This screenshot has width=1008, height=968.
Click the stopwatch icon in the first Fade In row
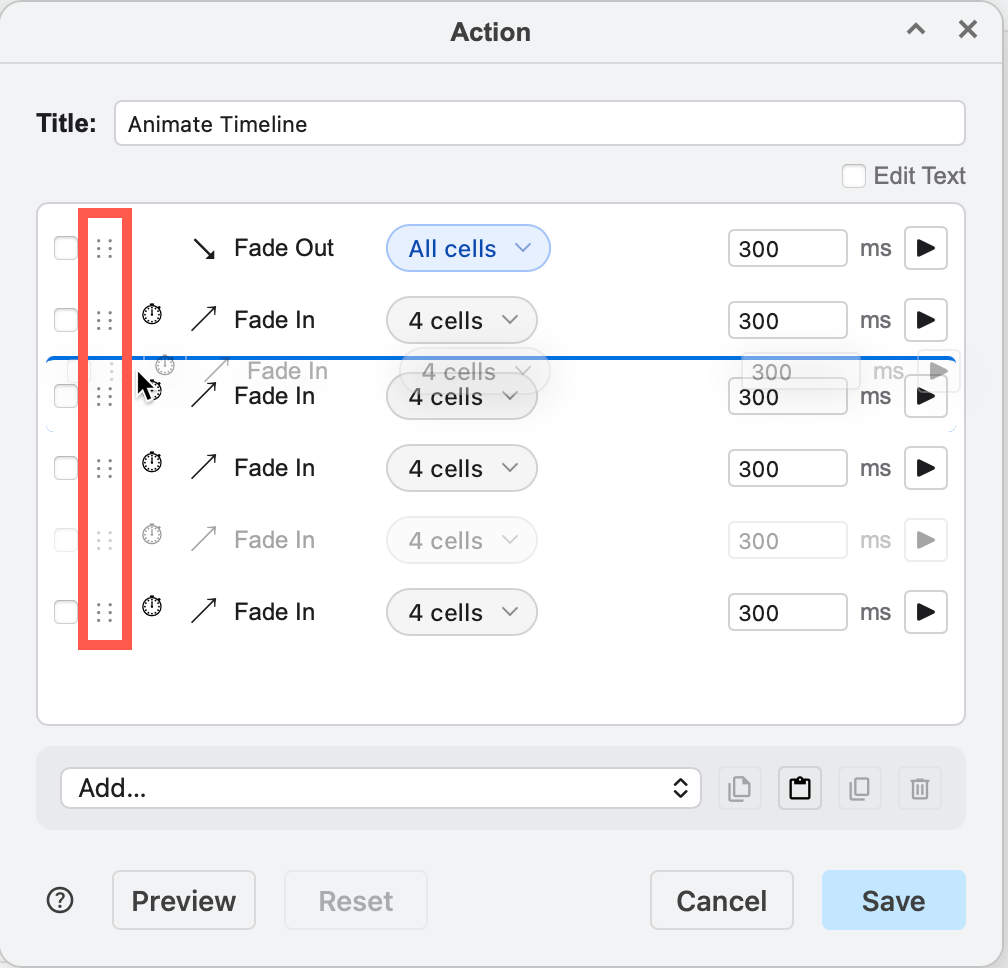[x=152, y=314]
